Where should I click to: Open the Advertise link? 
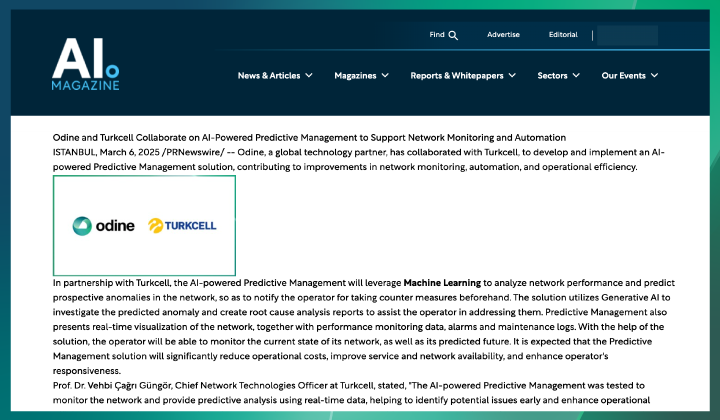[x=503, y=35]
